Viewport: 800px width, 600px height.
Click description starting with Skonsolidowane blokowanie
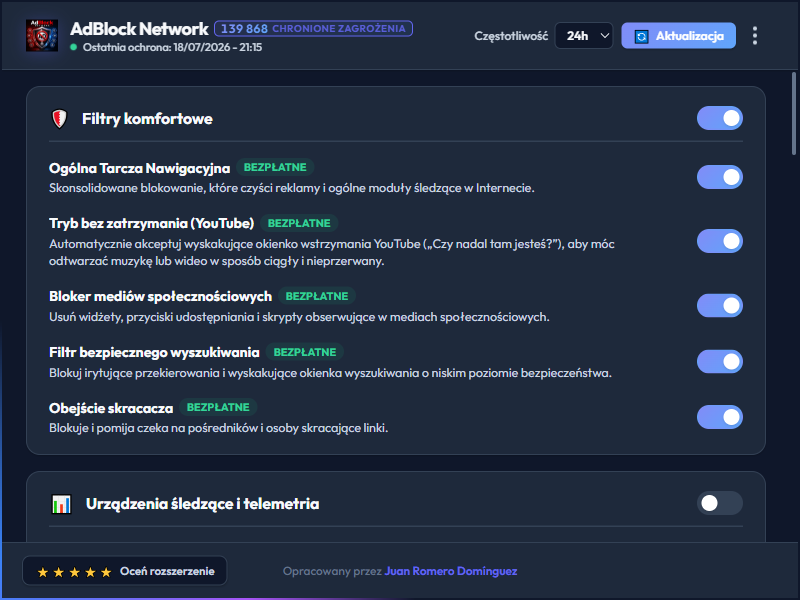292,188
